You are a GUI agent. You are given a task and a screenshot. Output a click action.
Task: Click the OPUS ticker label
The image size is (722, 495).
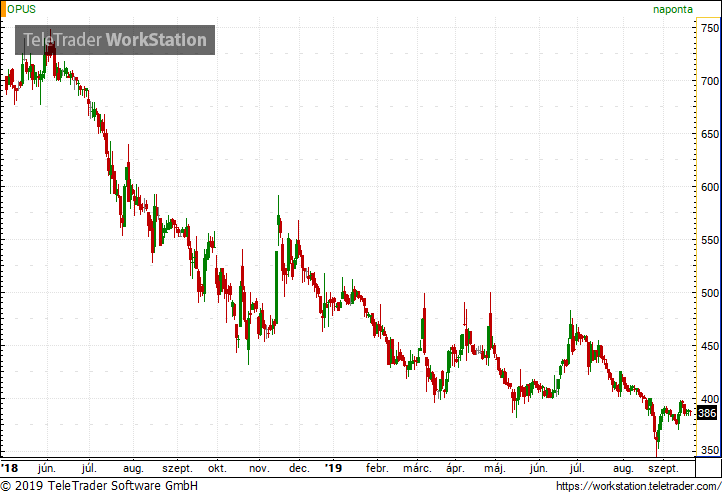[x=21, y=9]
